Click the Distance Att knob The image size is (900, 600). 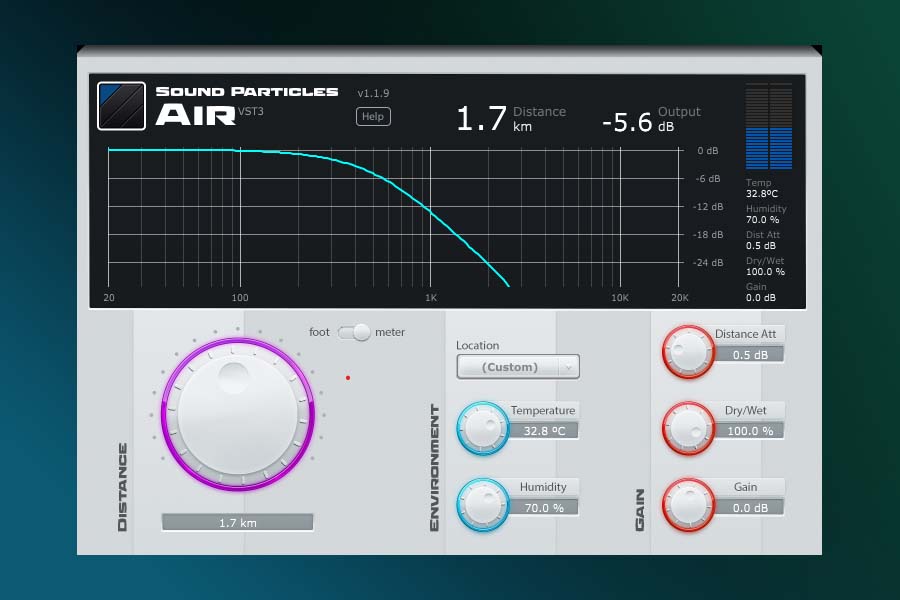[x=688, y=352]
